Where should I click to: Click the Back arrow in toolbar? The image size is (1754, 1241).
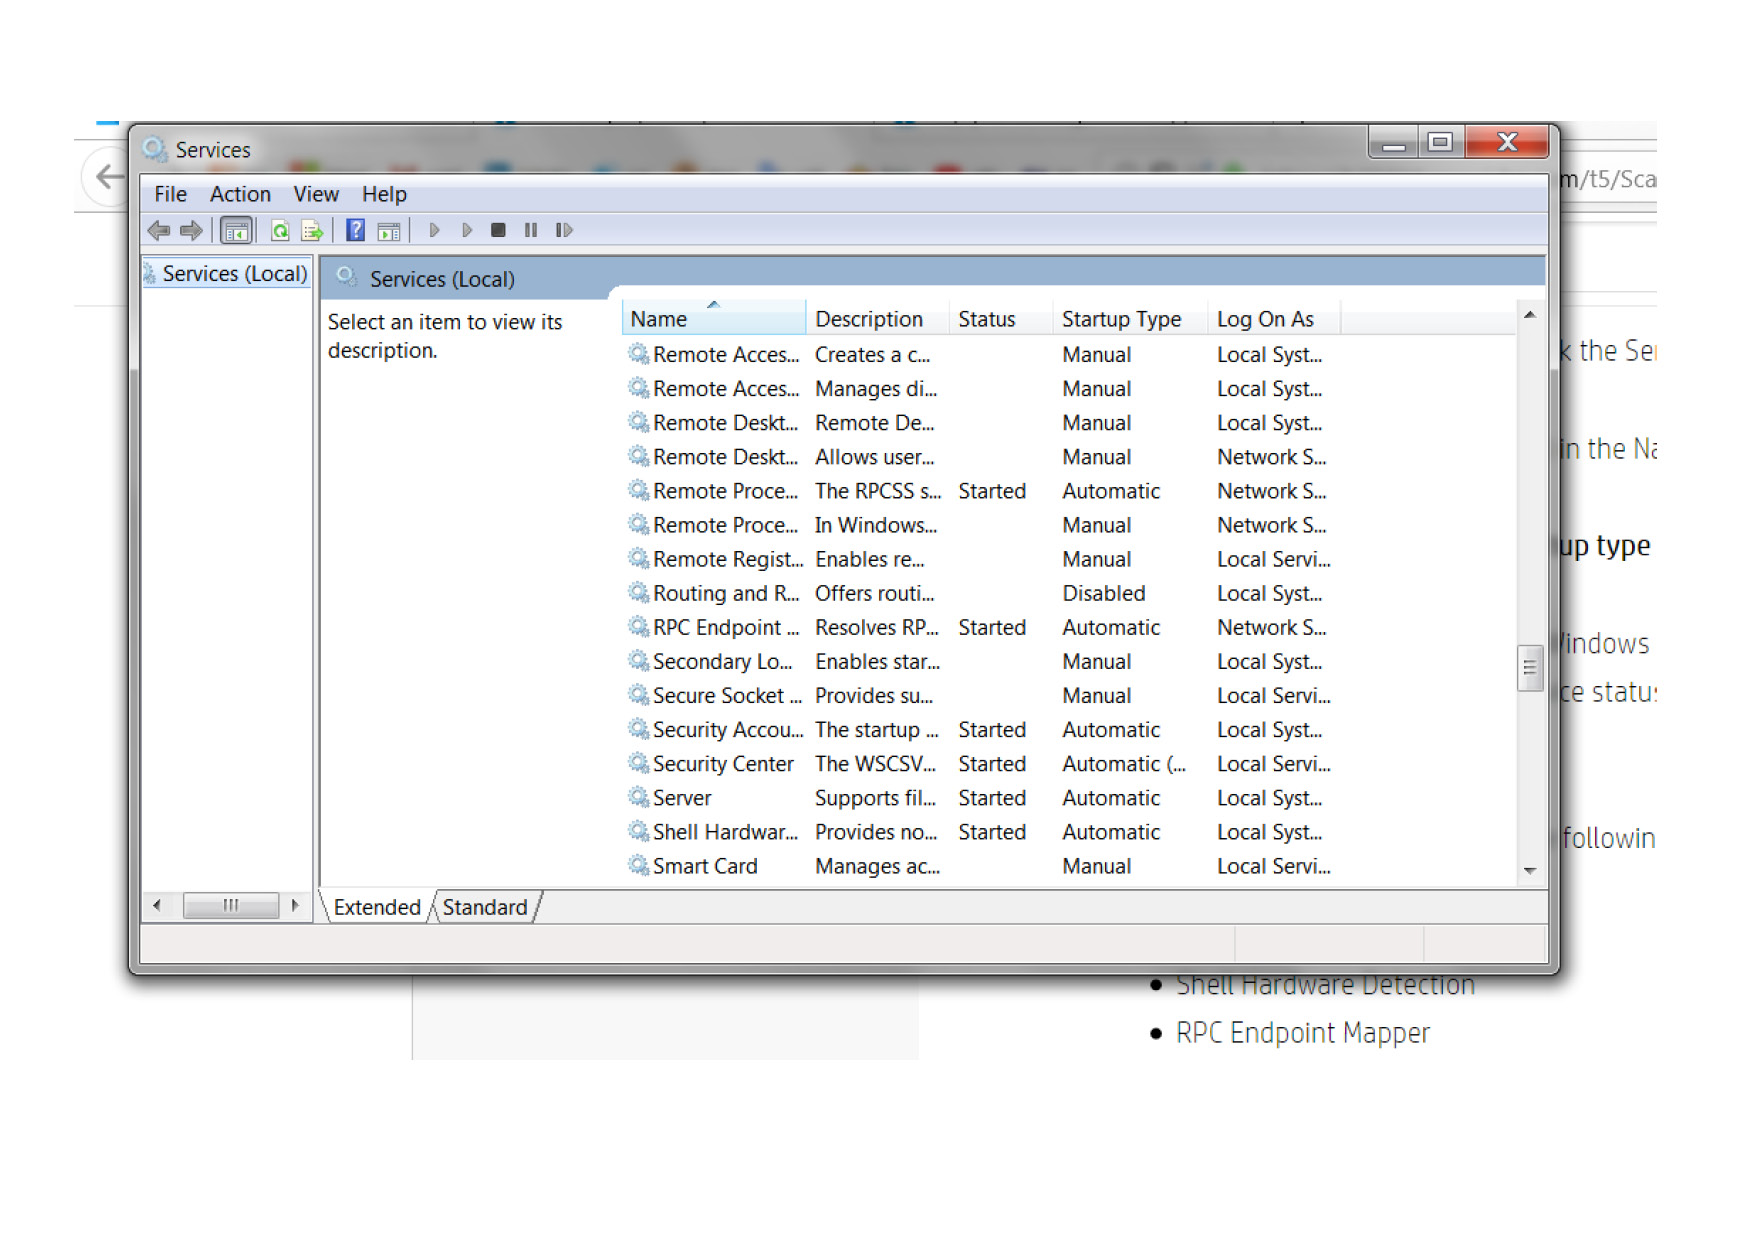[x=158, y=231]
